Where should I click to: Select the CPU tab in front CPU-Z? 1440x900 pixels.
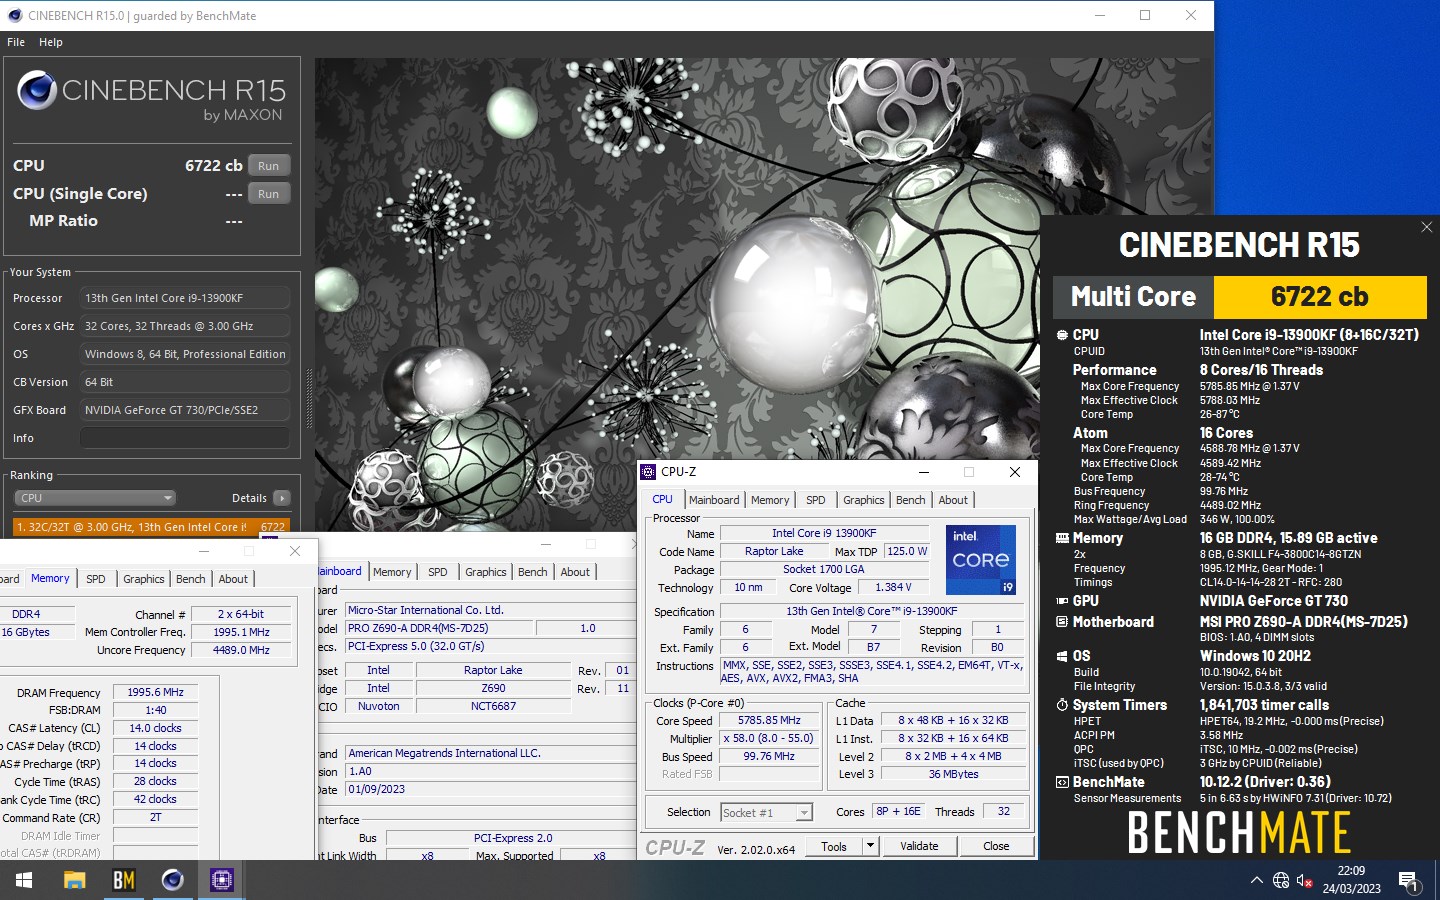662,499
